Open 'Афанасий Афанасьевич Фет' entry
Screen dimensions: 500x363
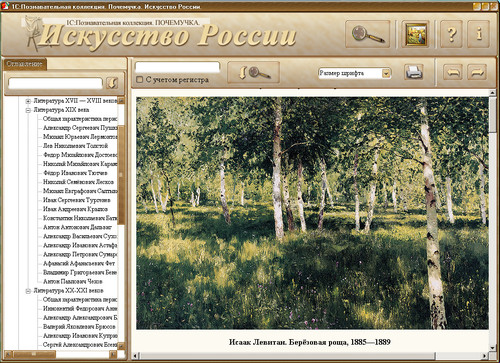click(79, 263)
